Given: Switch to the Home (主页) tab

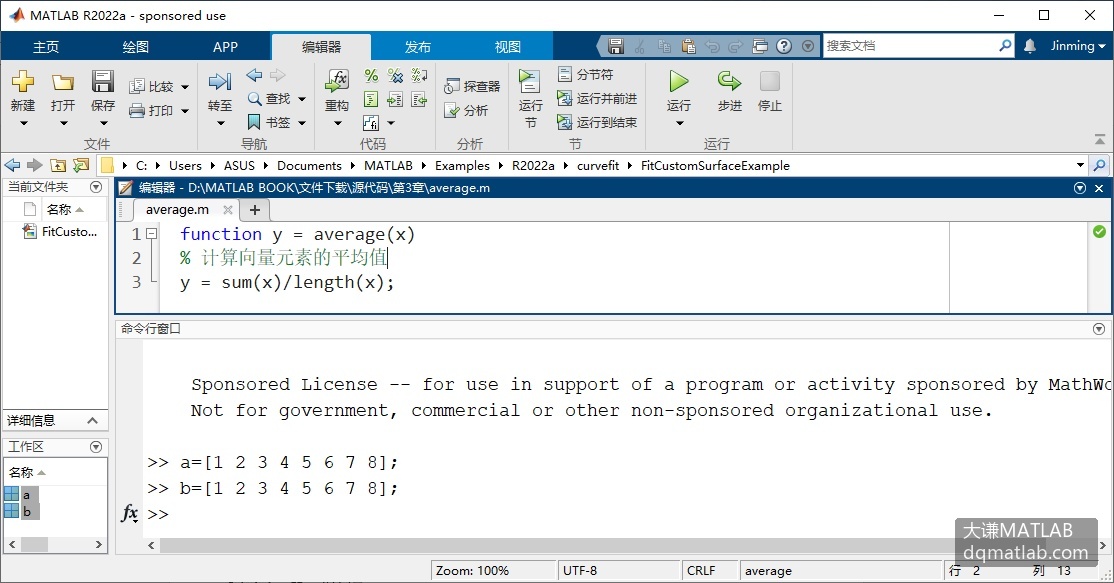Looking at the screenshot, I should point(46,47).
